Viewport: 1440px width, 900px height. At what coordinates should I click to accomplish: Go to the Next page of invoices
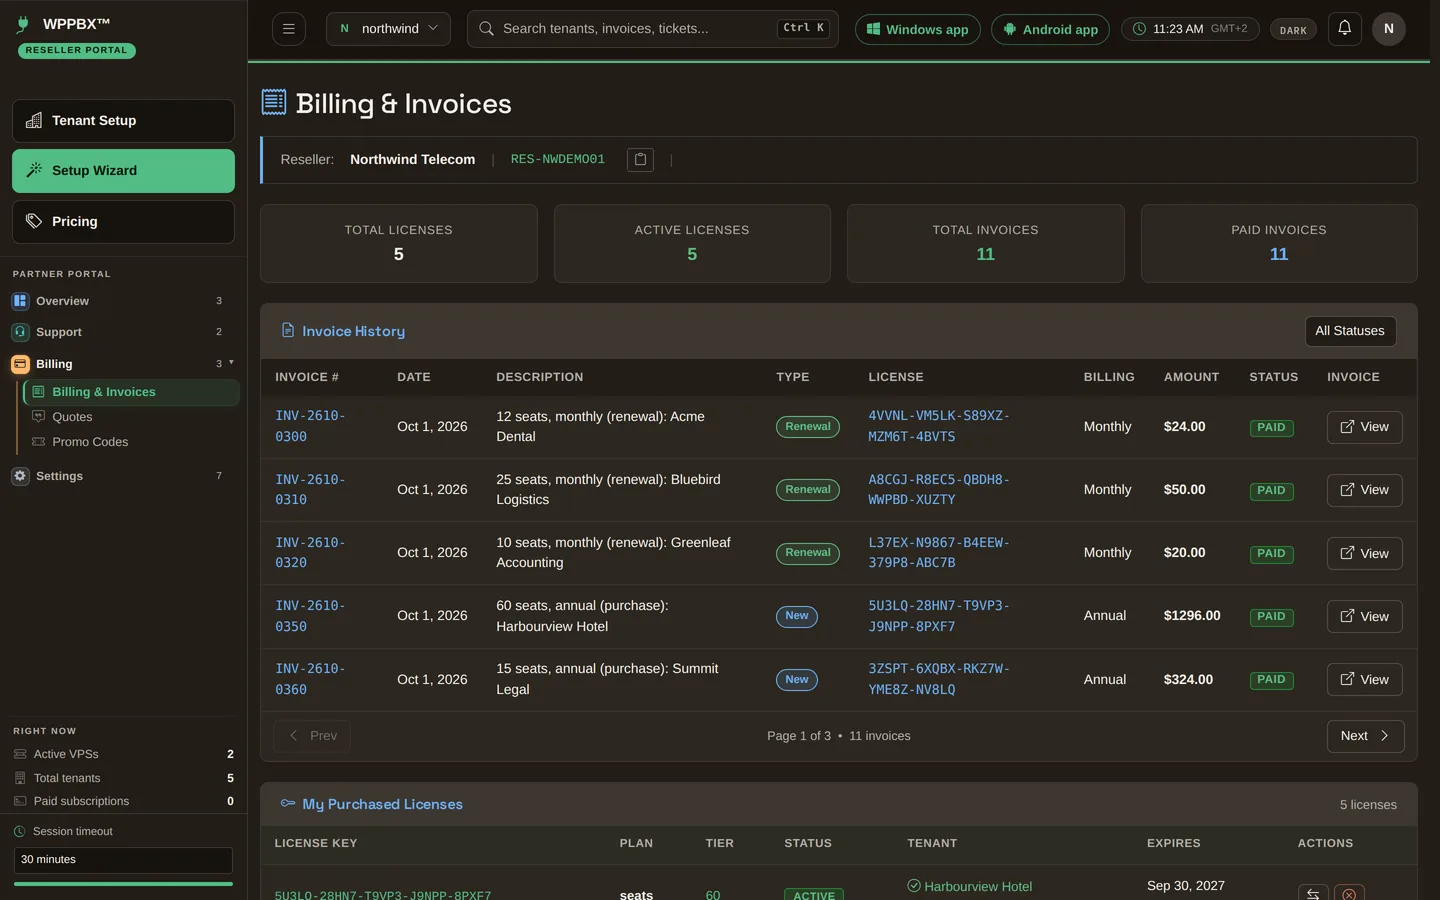(x=1365, y=736)
